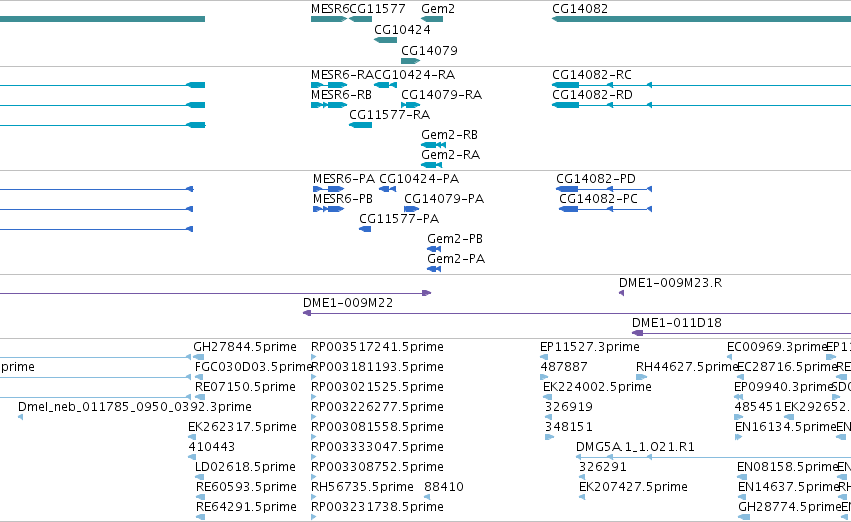The image size is (851, 522).
Task: Click the CG14082 gene bar
Action: pos(701,19)
